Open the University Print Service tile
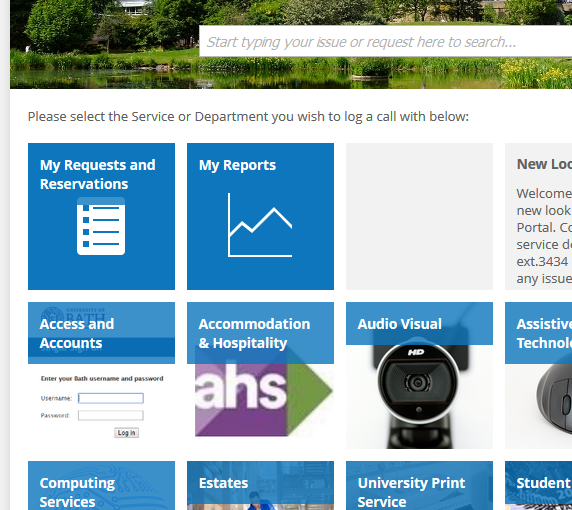 (x=420, y=486)
